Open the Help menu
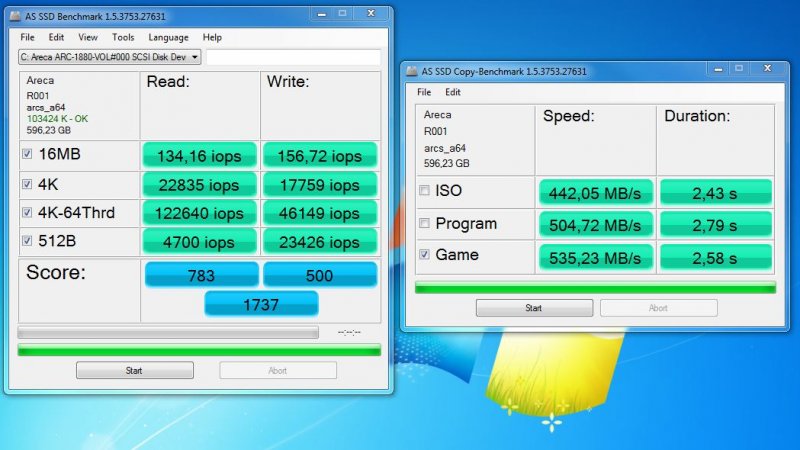800x450 pixels. (x=212, y=37)
